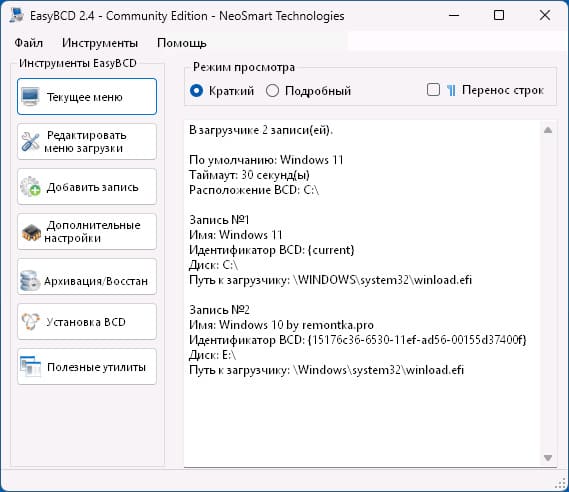Click the wrench icon for Редактировать меню загрузки

click(30, 142)
